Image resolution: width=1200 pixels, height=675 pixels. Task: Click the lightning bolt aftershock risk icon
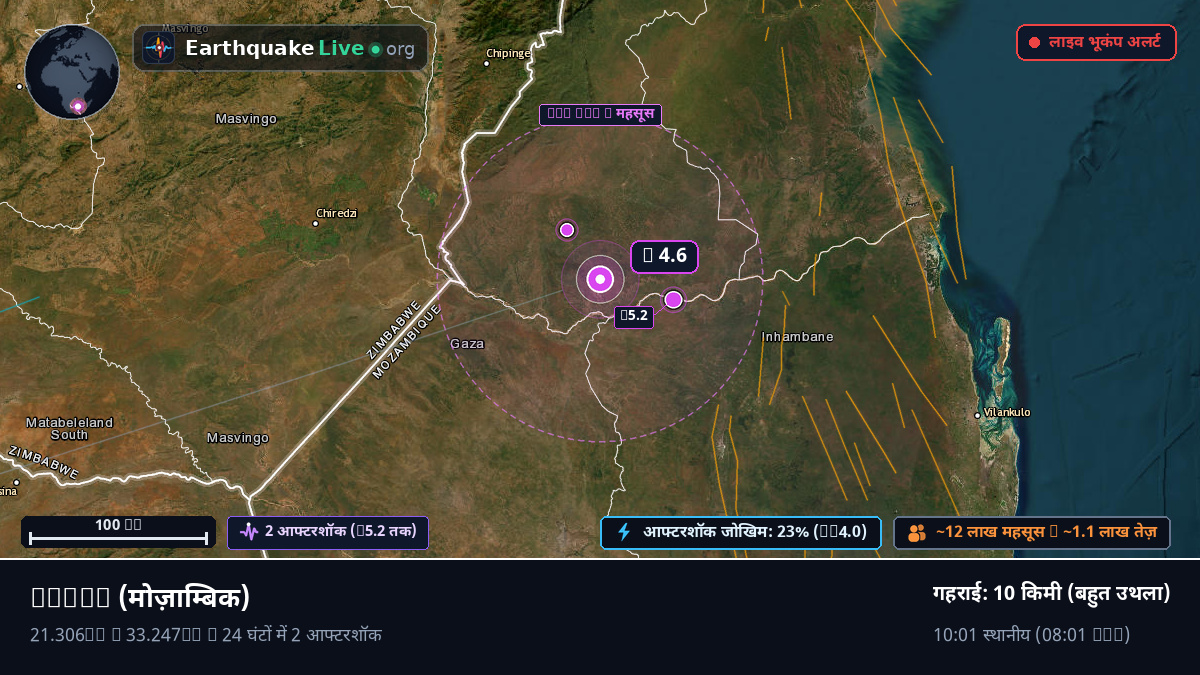point(624,532)
